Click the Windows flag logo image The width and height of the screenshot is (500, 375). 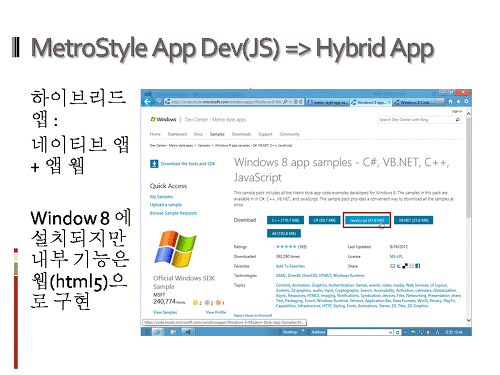[x=175, y=249]
